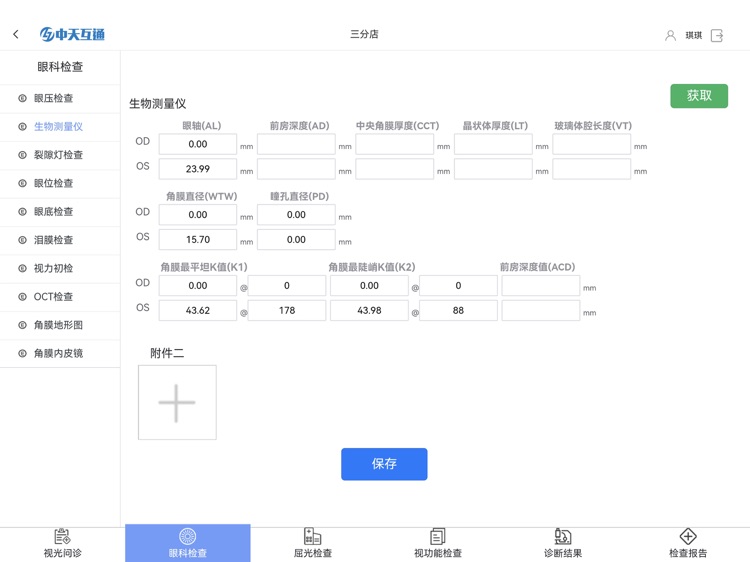
Task: Click the 检查报告 plus-diamond icon
Action: (688, 537)
